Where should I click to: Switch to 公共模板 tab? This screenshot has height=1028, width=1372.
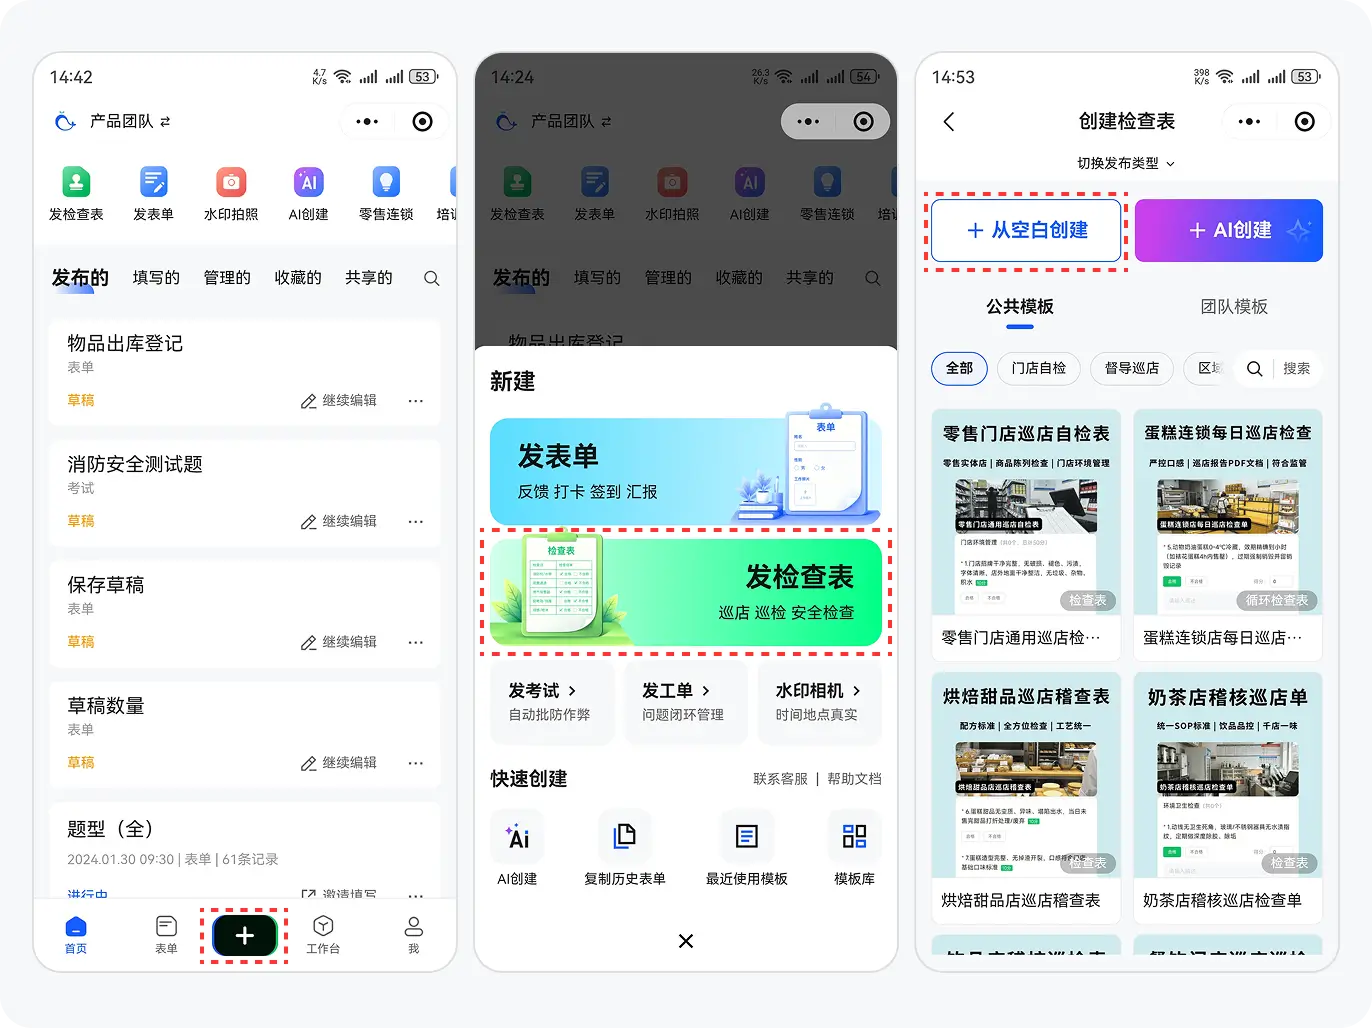pyautogui.click(x=1020, y=307)
